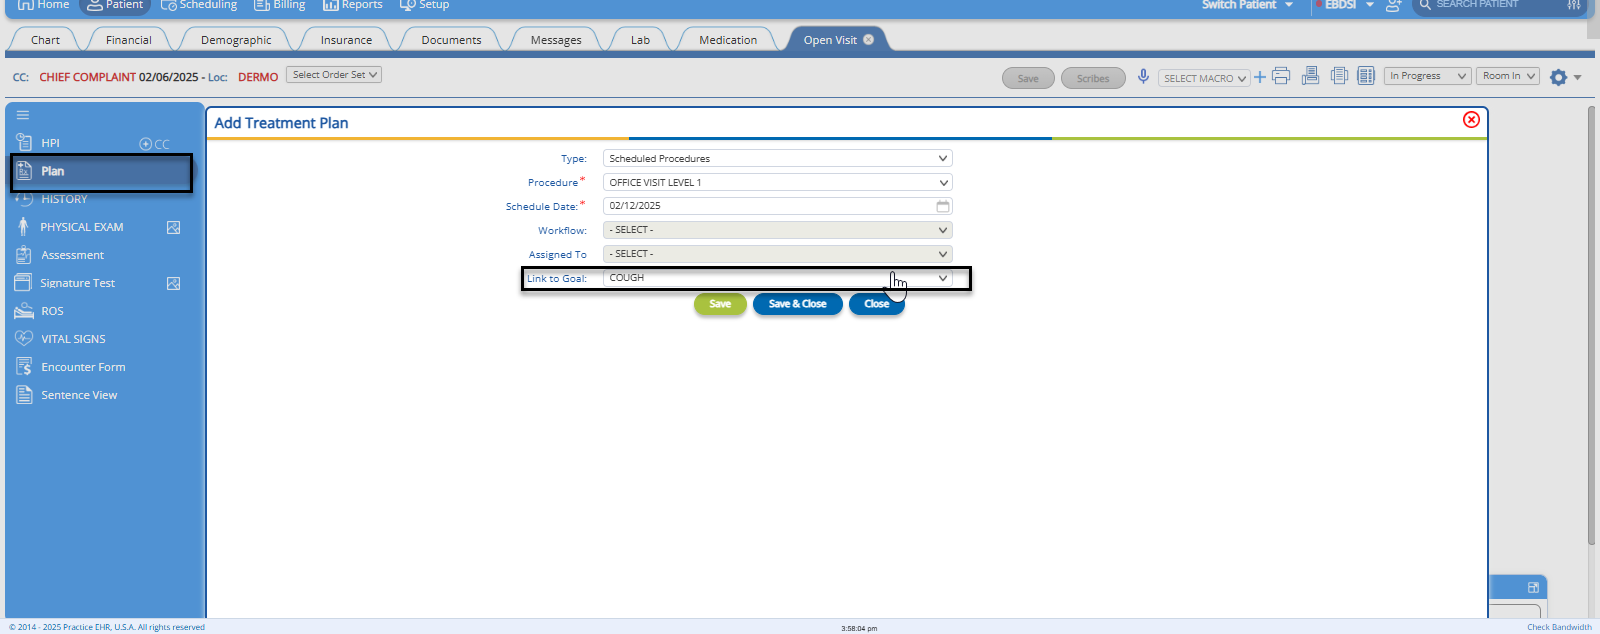This screenshot has height=634, width=1600.
Task: Click the right-side vertical scrollbar
Action: pyautogui.click(x=1591, y=325)
